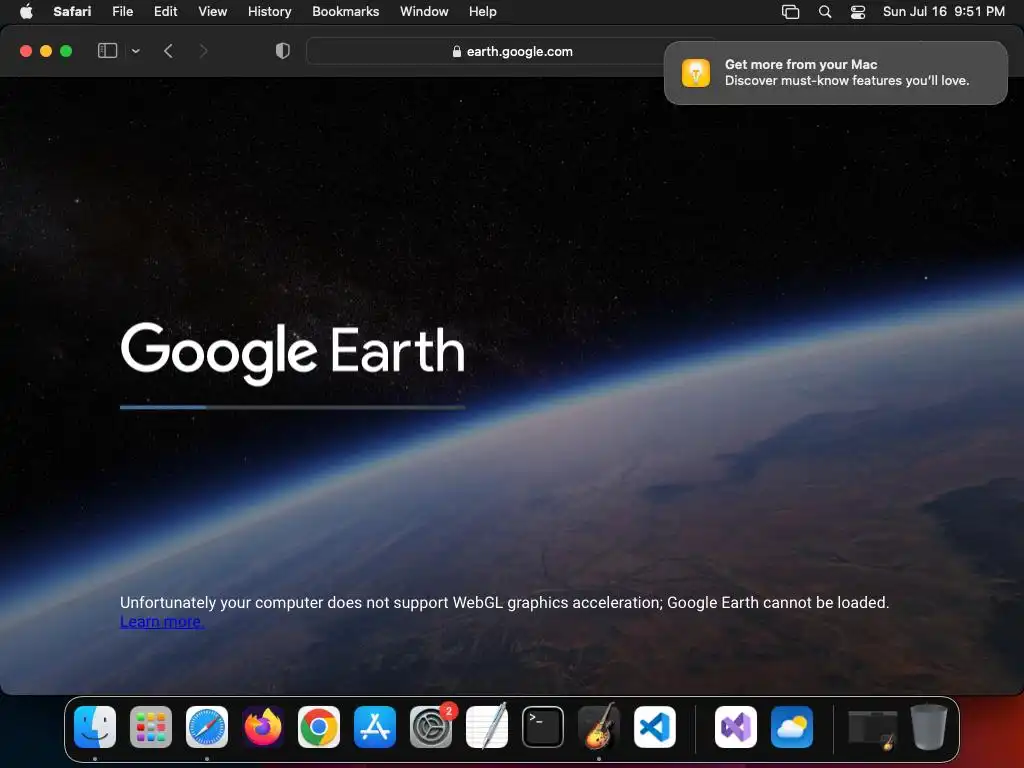Image resolution: width=1024 pixels, height=768 pixels.
Task: Go back to previous page
Action: click(168, 51)
